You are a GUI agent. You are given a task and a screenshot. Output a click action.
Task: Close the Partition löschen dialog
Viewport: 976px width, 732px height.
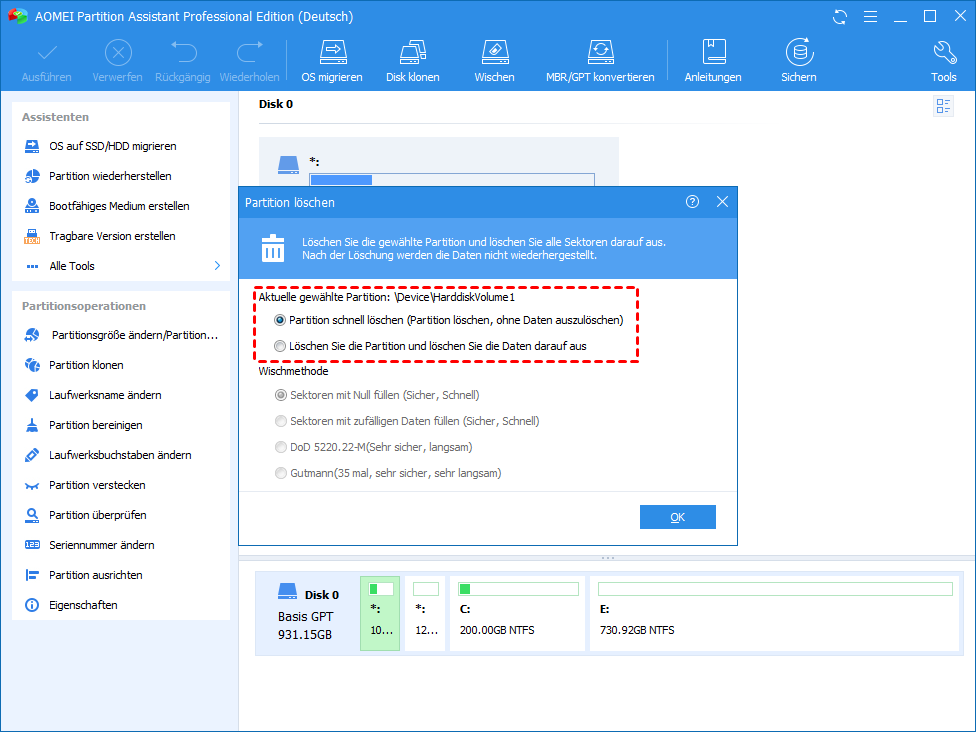coord(722,202)
